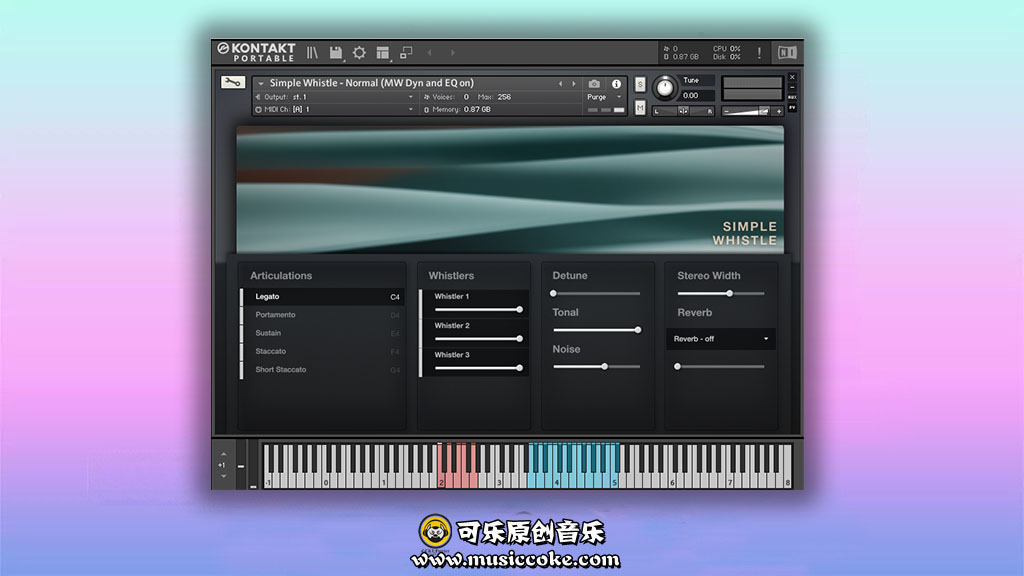
Task: Open Kontakt options gear
Action: [x=359, y=53]
